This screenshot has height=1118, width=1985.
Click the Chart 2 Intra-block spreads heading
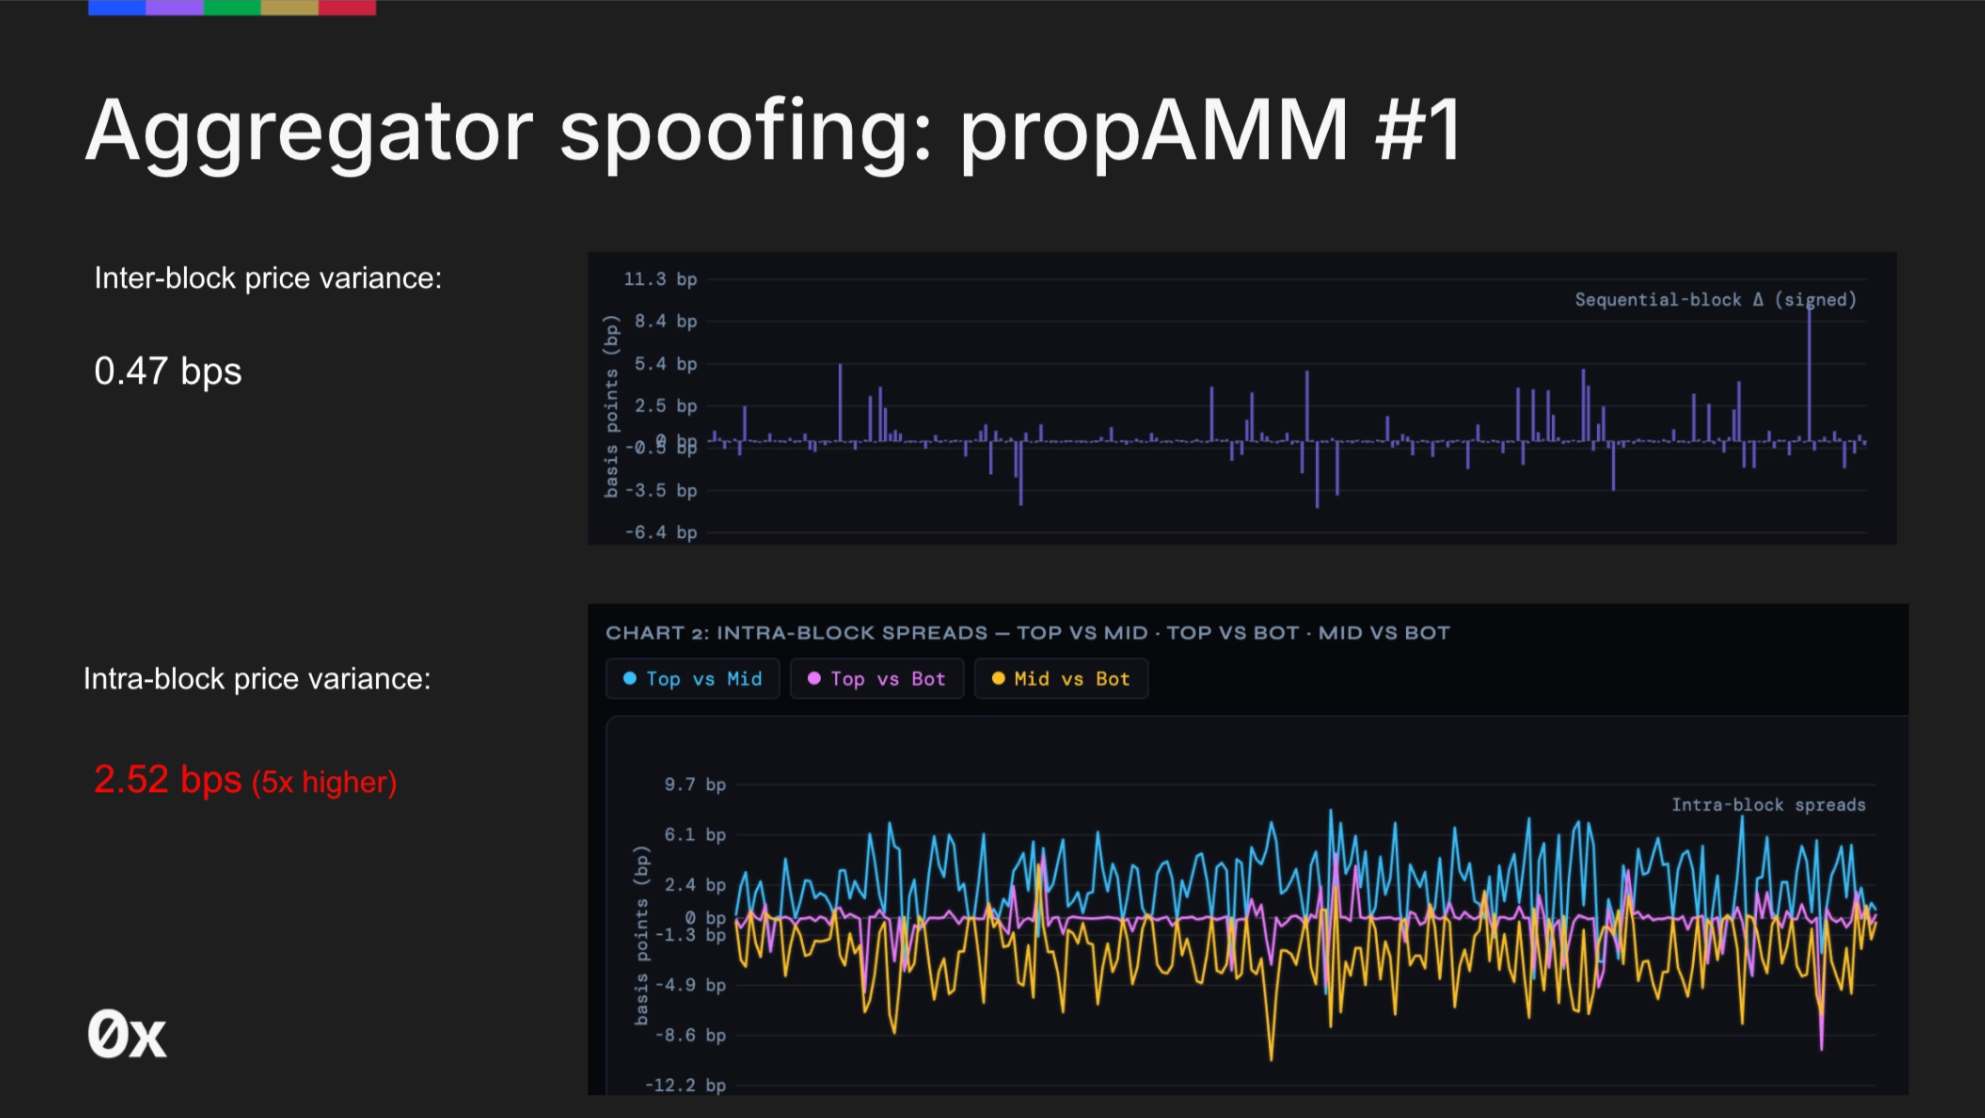click(x=1027, y=633)
